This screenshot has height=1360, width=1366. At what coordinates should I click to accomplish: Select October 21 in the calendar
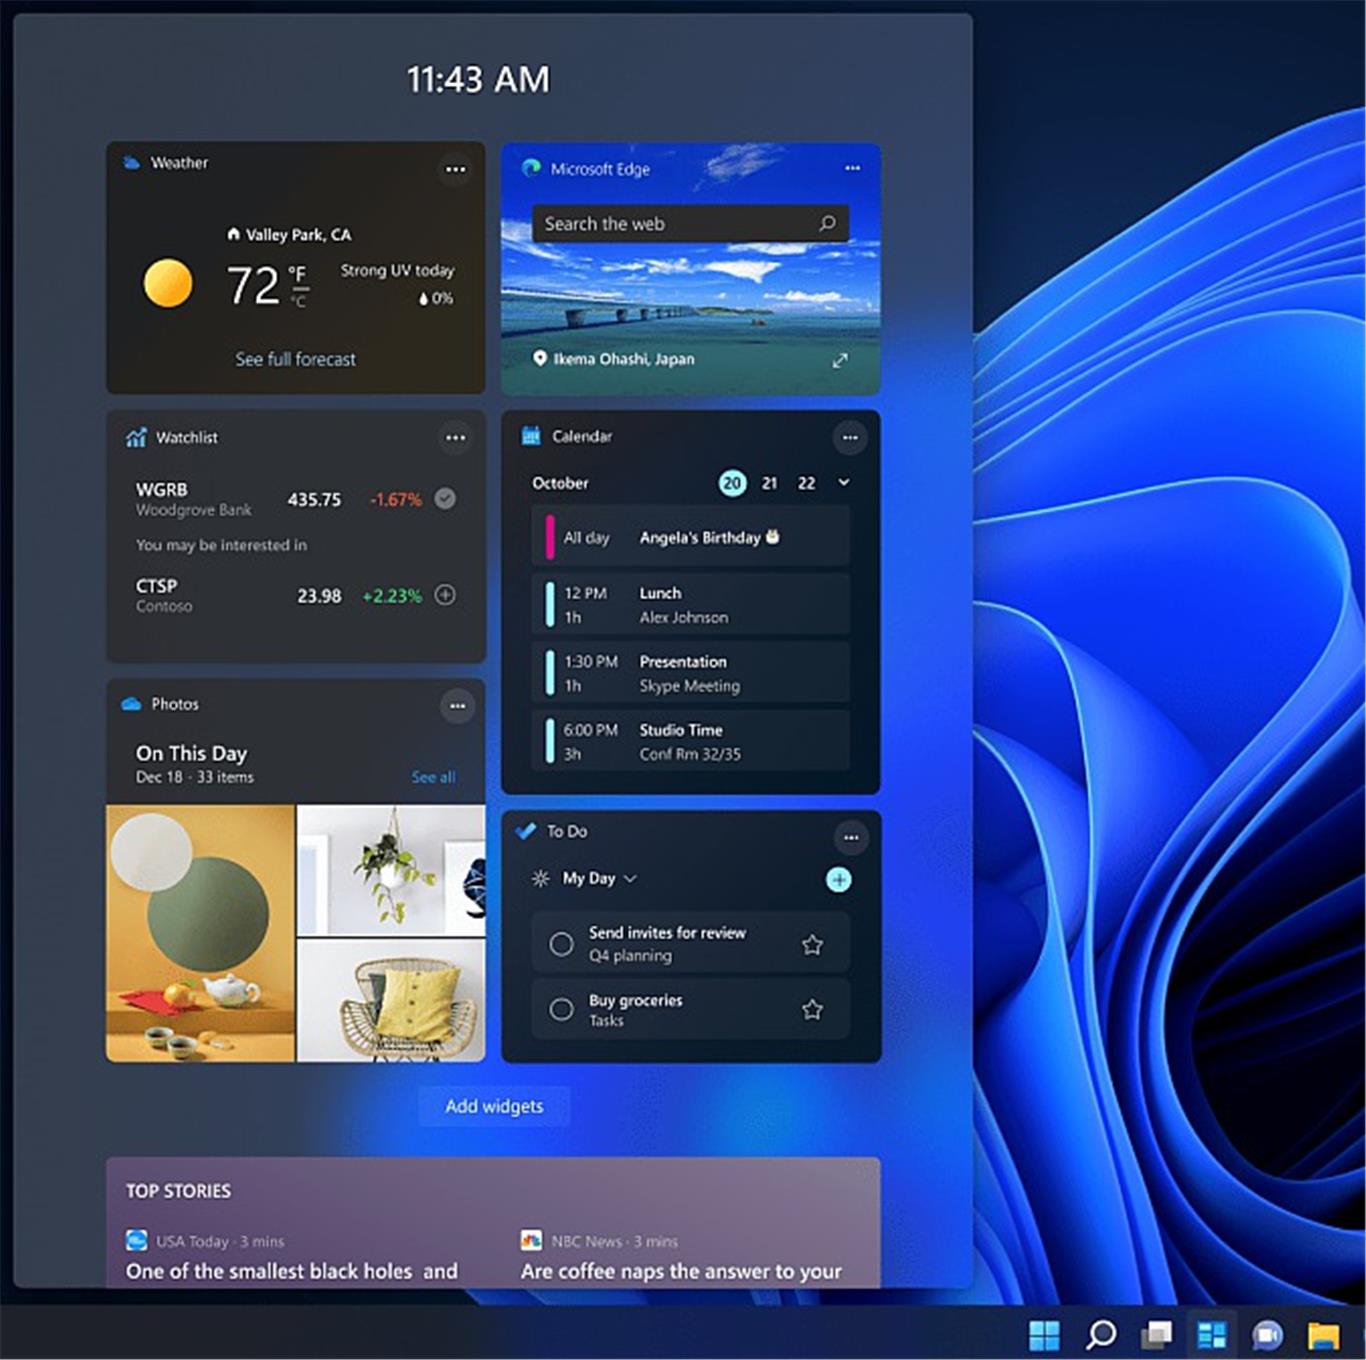pyautogui.click(x=769, y=483)
